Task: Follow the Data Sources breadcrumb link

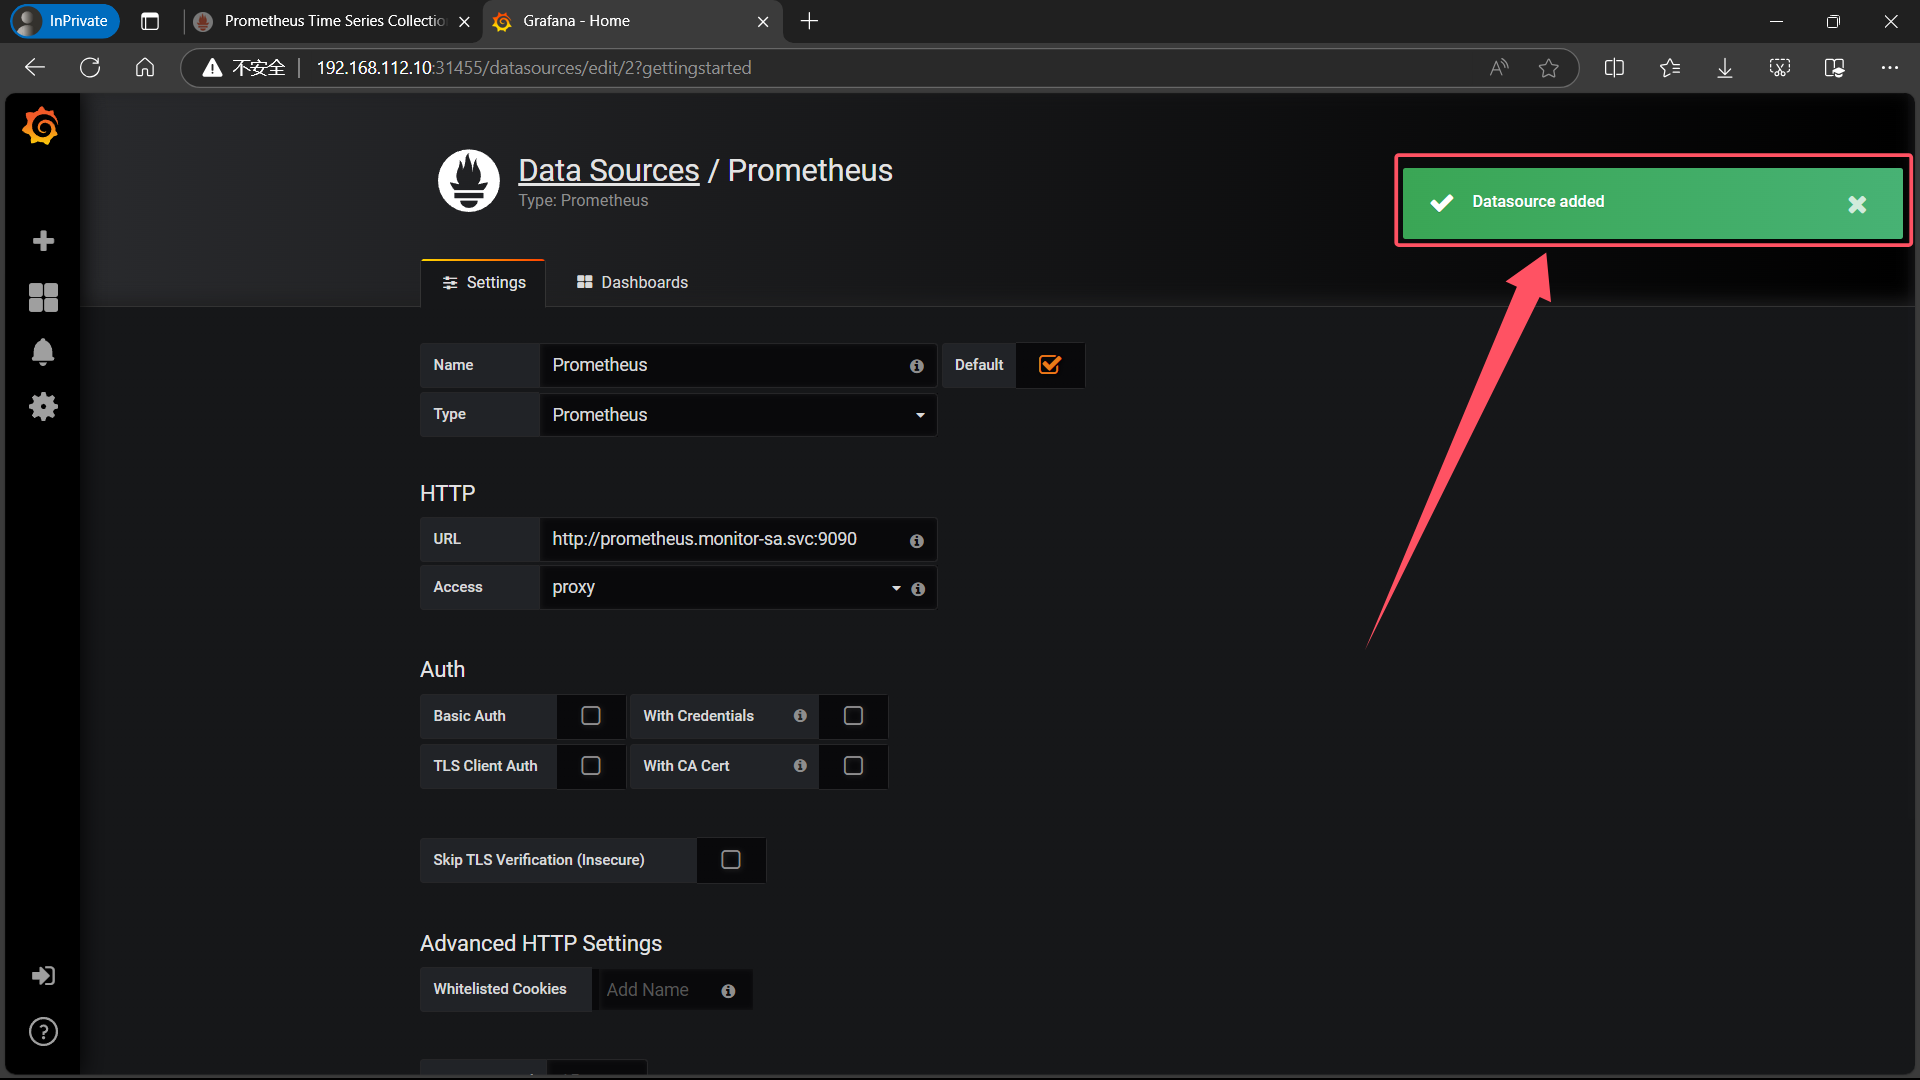Action: point(608,171)
